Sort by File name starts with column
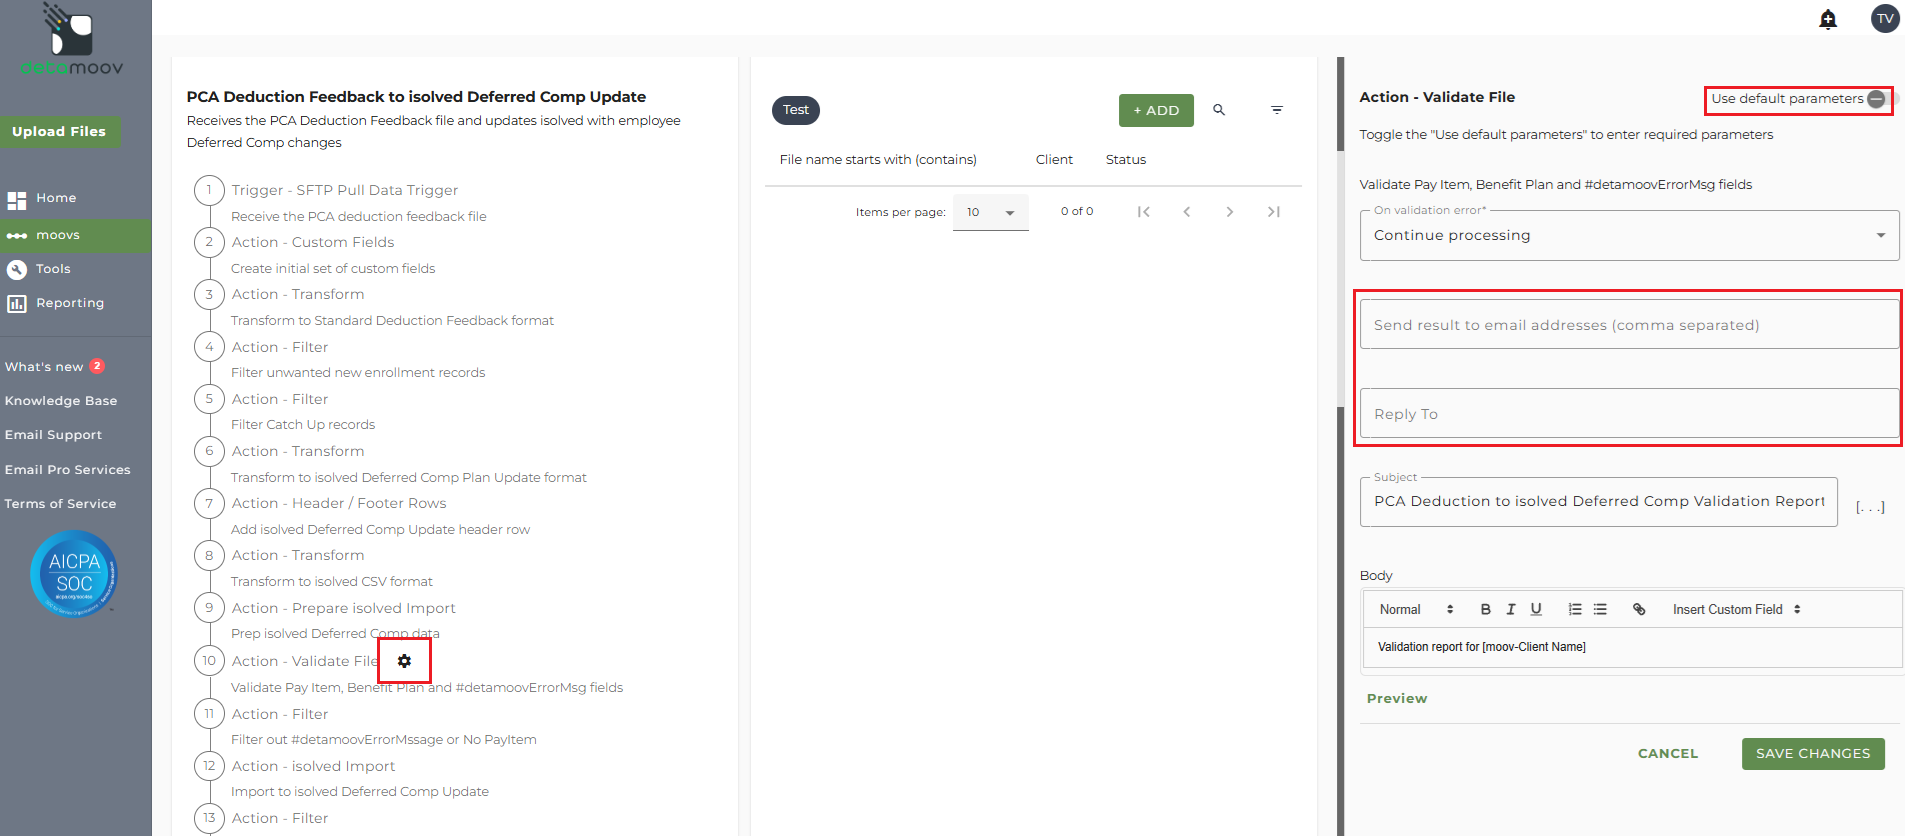This screenshot has height=836, width=1905. pos(878,160)
